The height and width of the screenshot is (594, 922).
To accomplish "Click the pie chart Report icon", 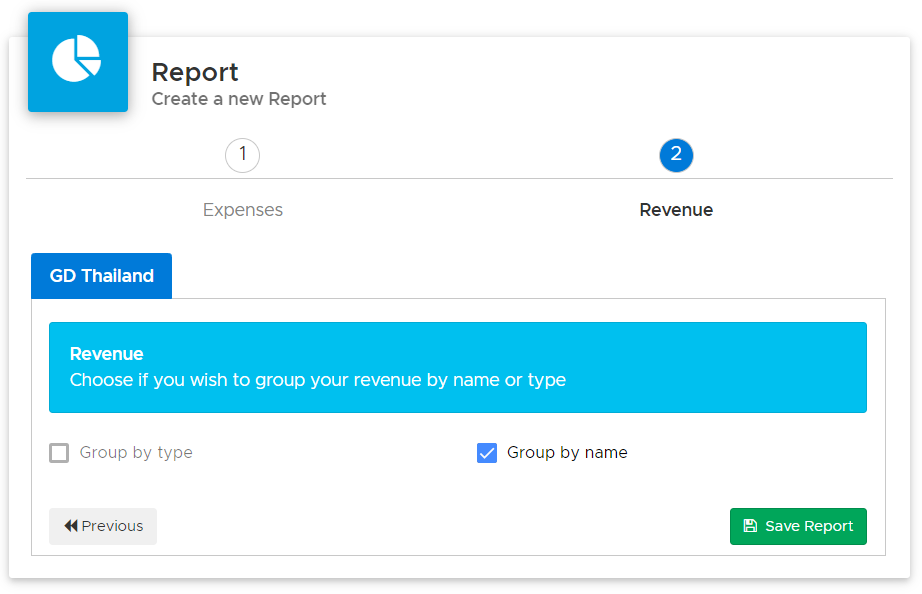I will click(78, 62).
